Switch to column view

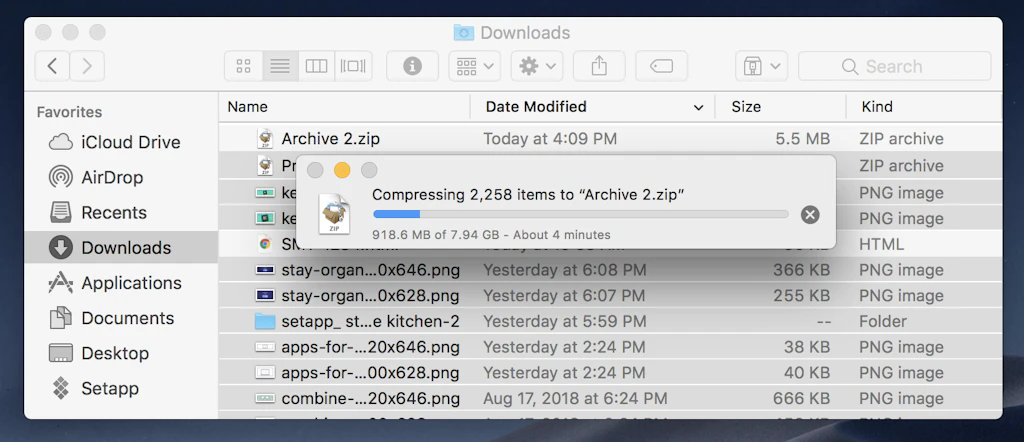pos(317,66)
